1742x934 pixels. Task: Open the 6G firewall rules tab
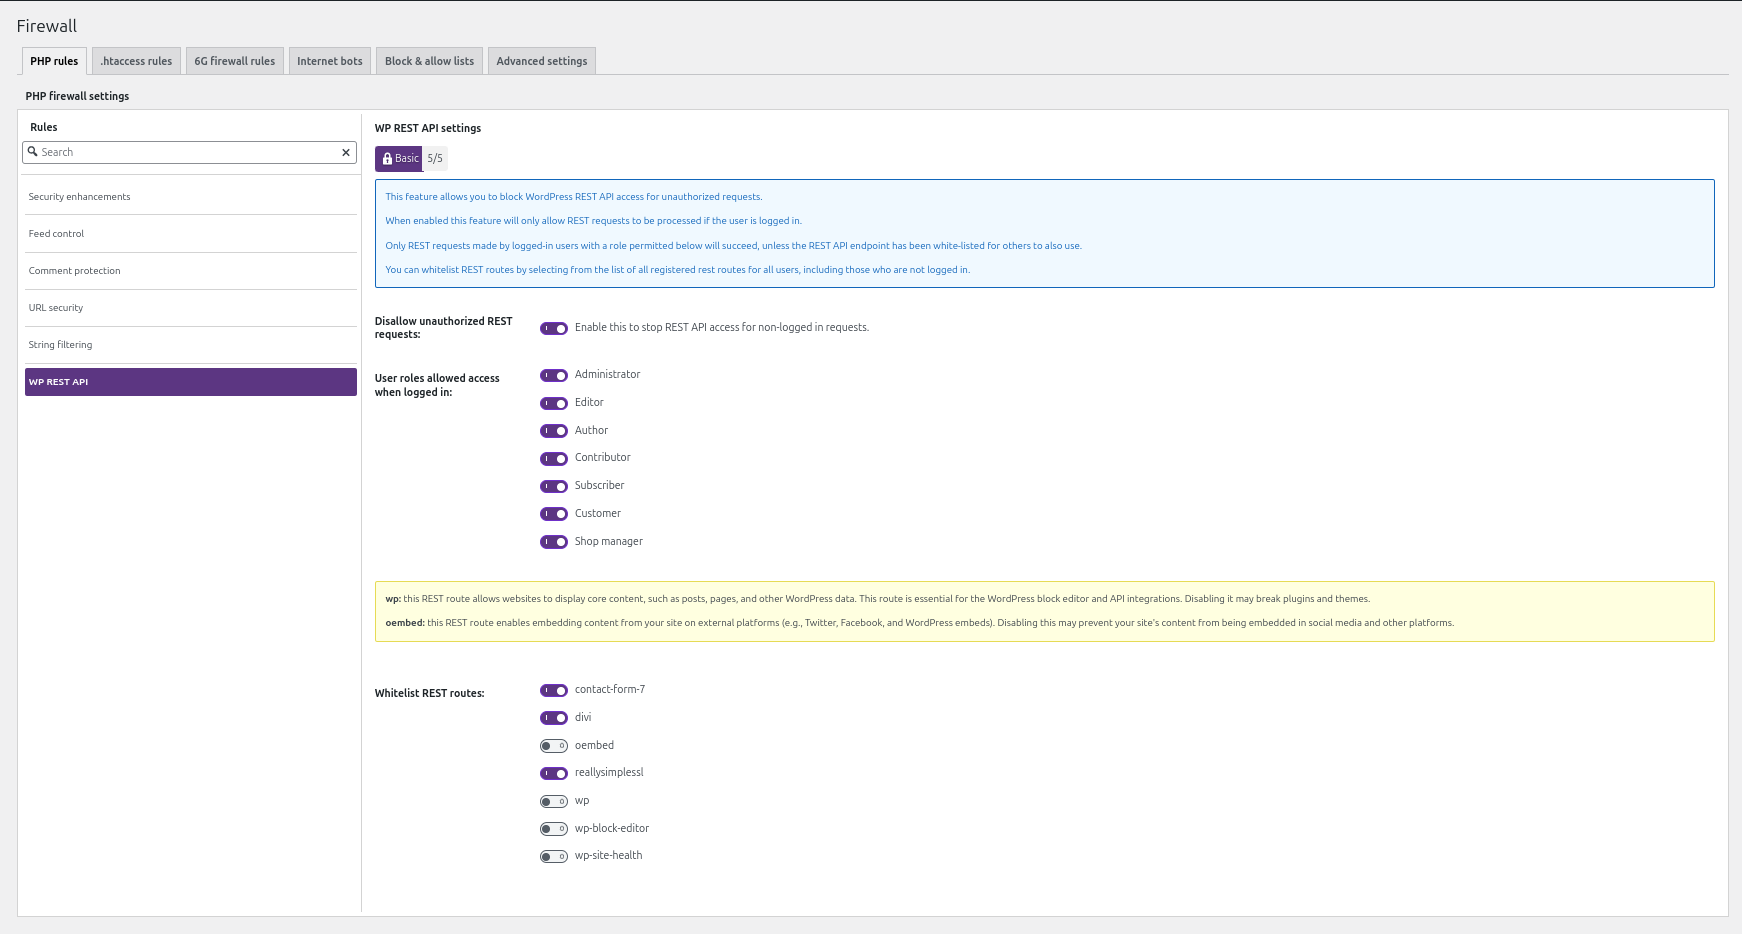(x=235, y=61)
